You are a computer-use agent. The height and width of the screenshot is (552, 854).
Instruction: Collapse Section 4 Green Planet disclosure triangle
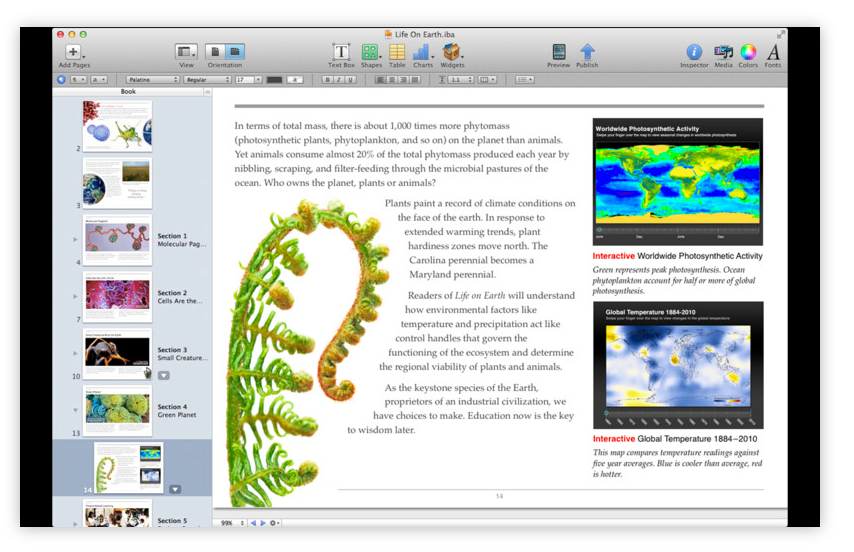pos(75,410)
